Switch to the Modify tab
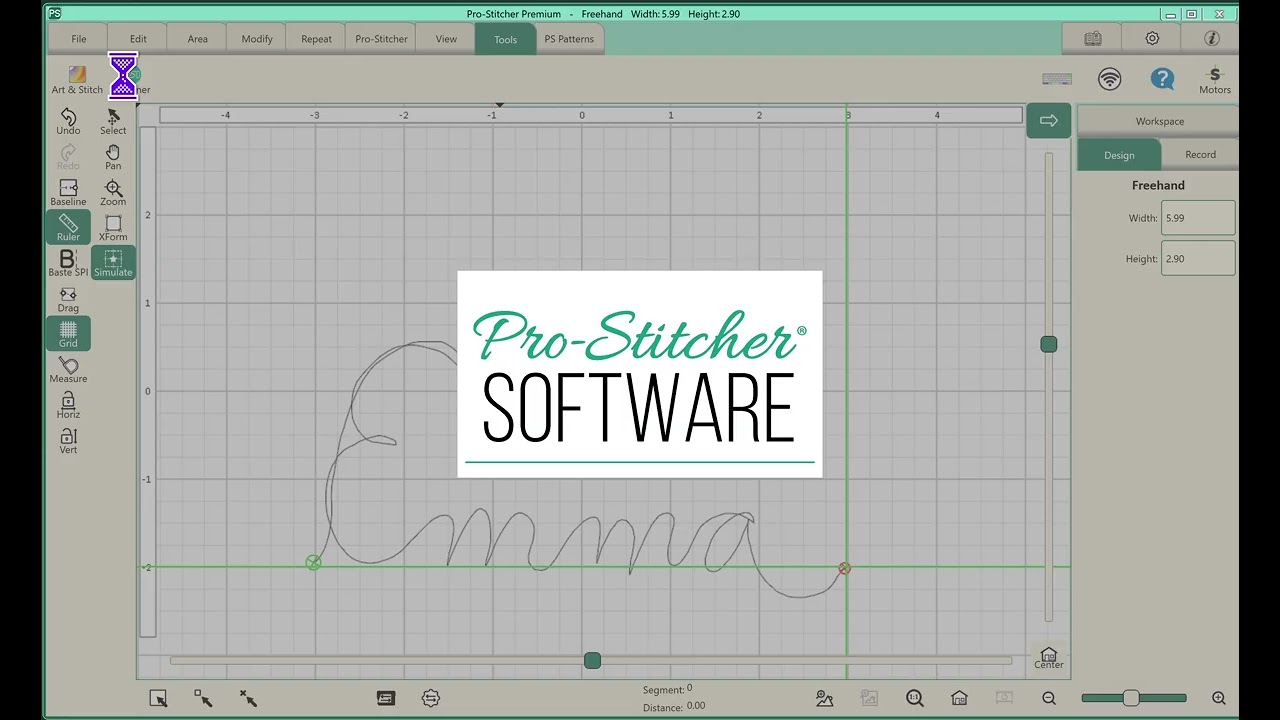The height and width of the screenshot is (720, 1280). pos(257,39)
